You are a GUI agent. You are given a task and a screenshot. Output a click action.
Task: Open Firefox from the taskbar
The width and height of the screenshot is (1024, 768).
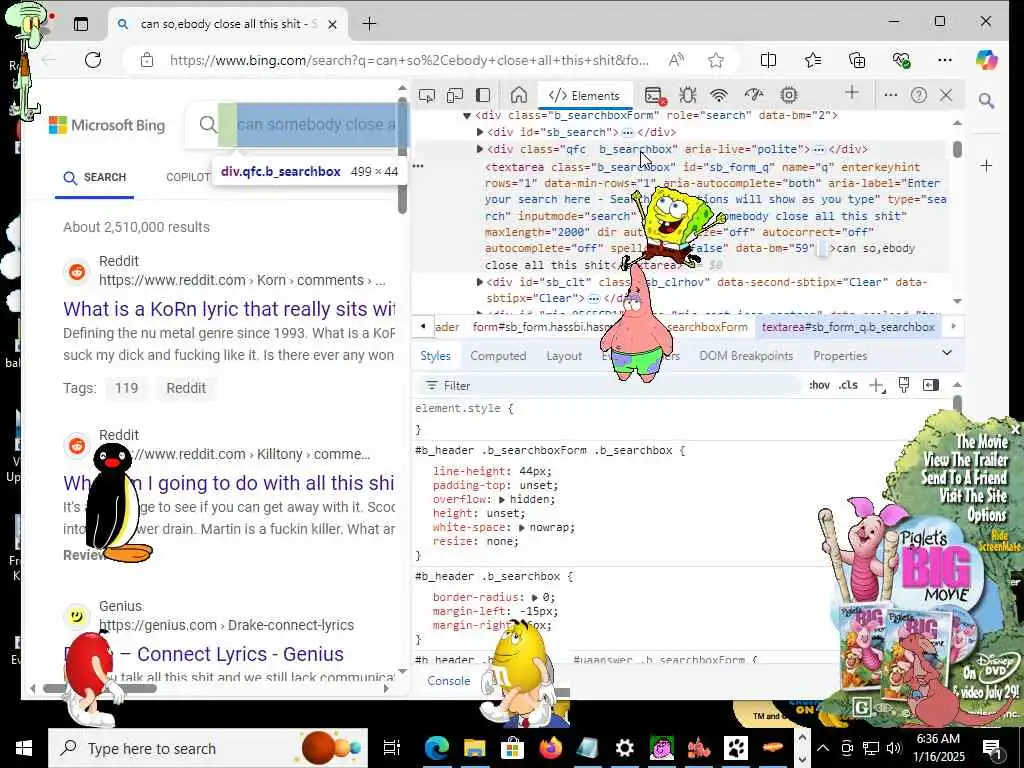pyautogui.click(x=550, y=748)
